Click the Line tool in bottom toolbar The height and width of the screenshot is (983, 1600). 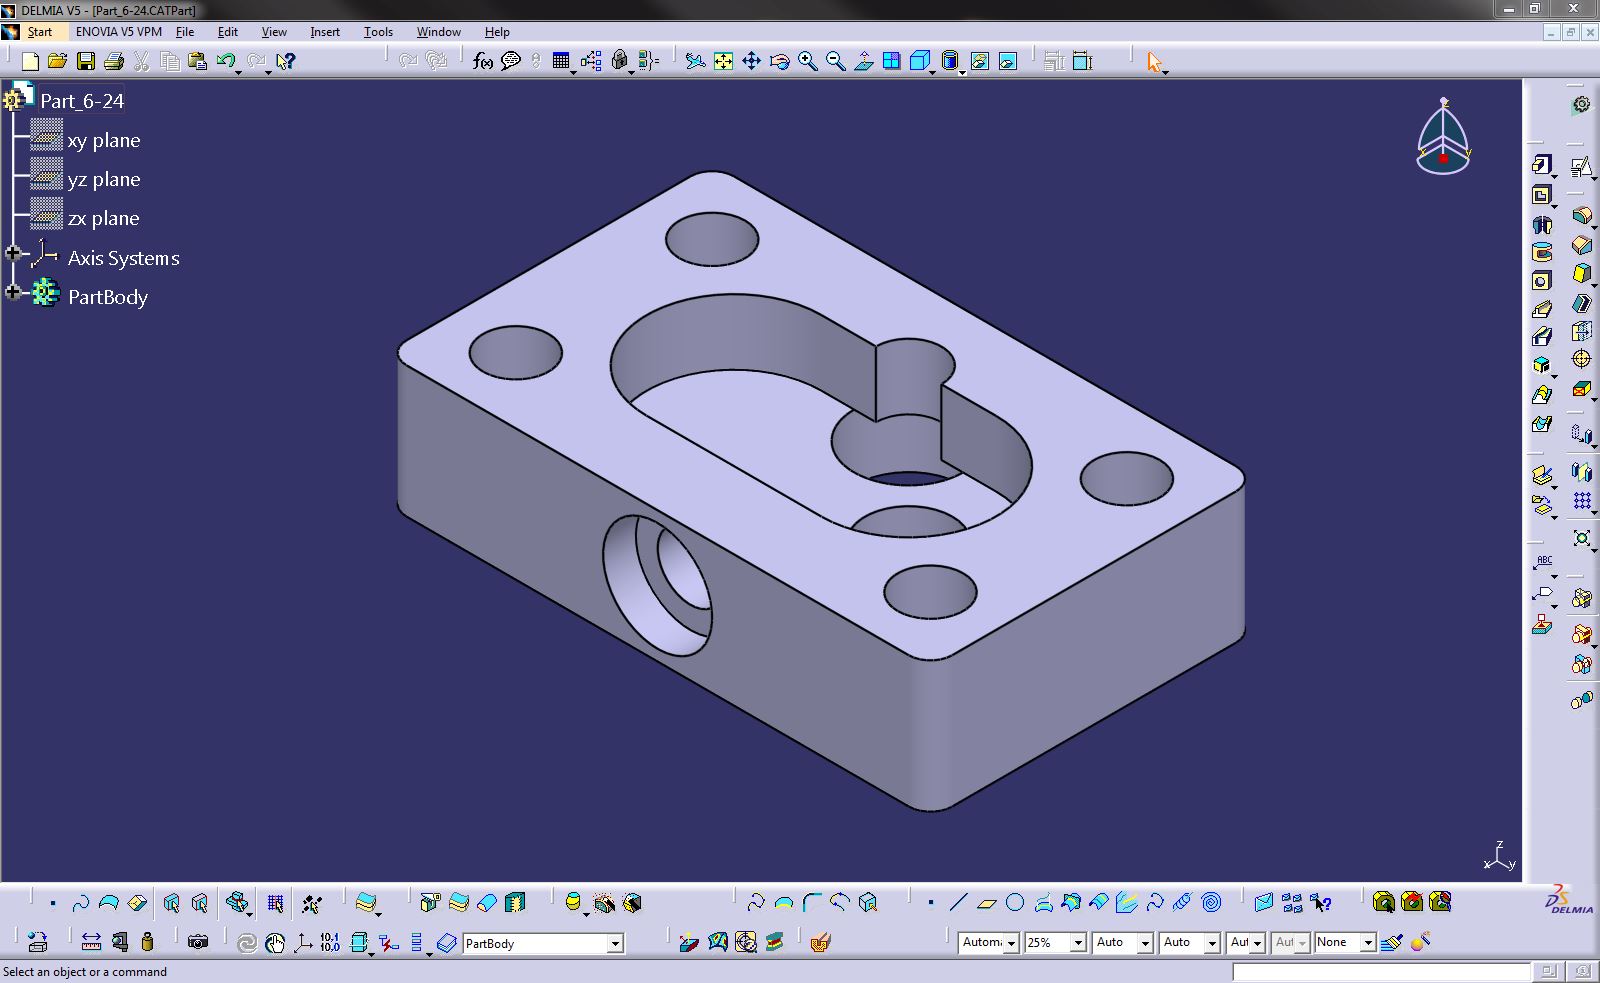pos(958,903)
